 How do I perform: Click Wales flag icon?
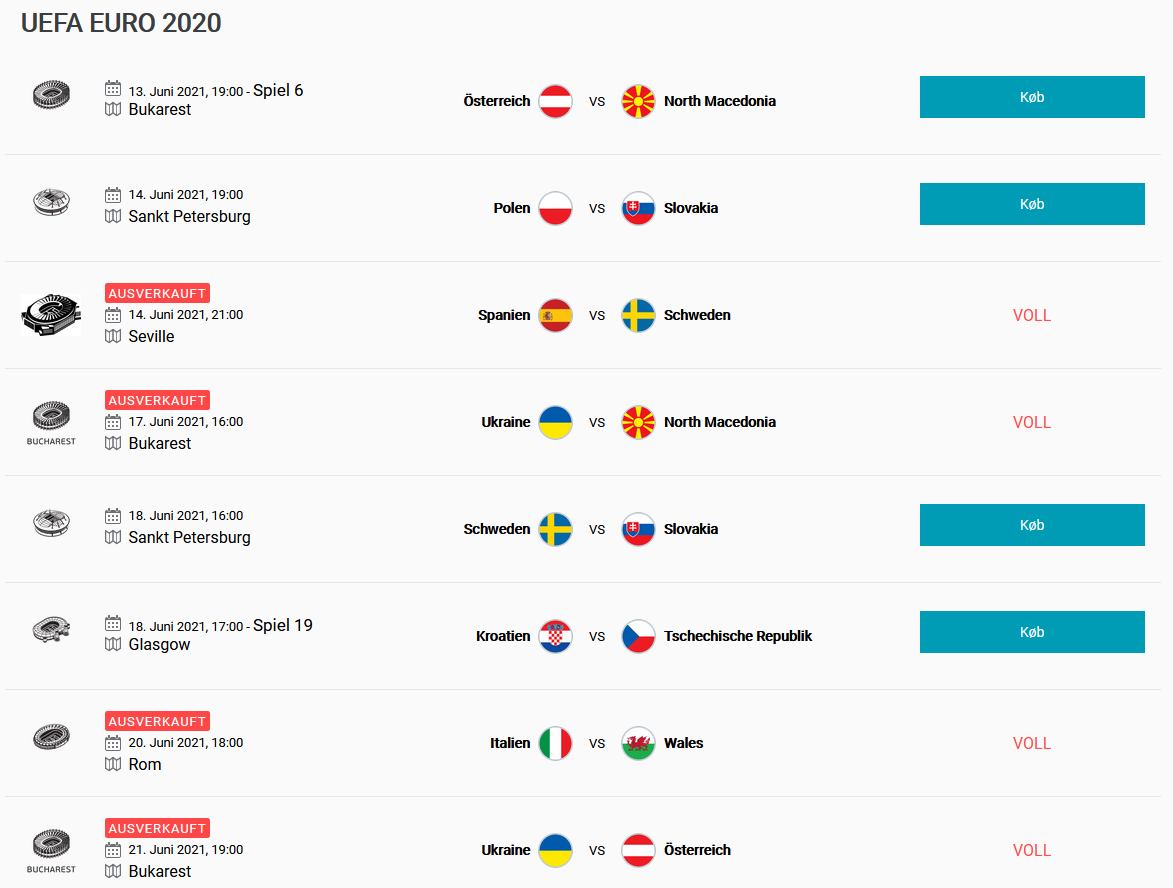coord(638,743)
